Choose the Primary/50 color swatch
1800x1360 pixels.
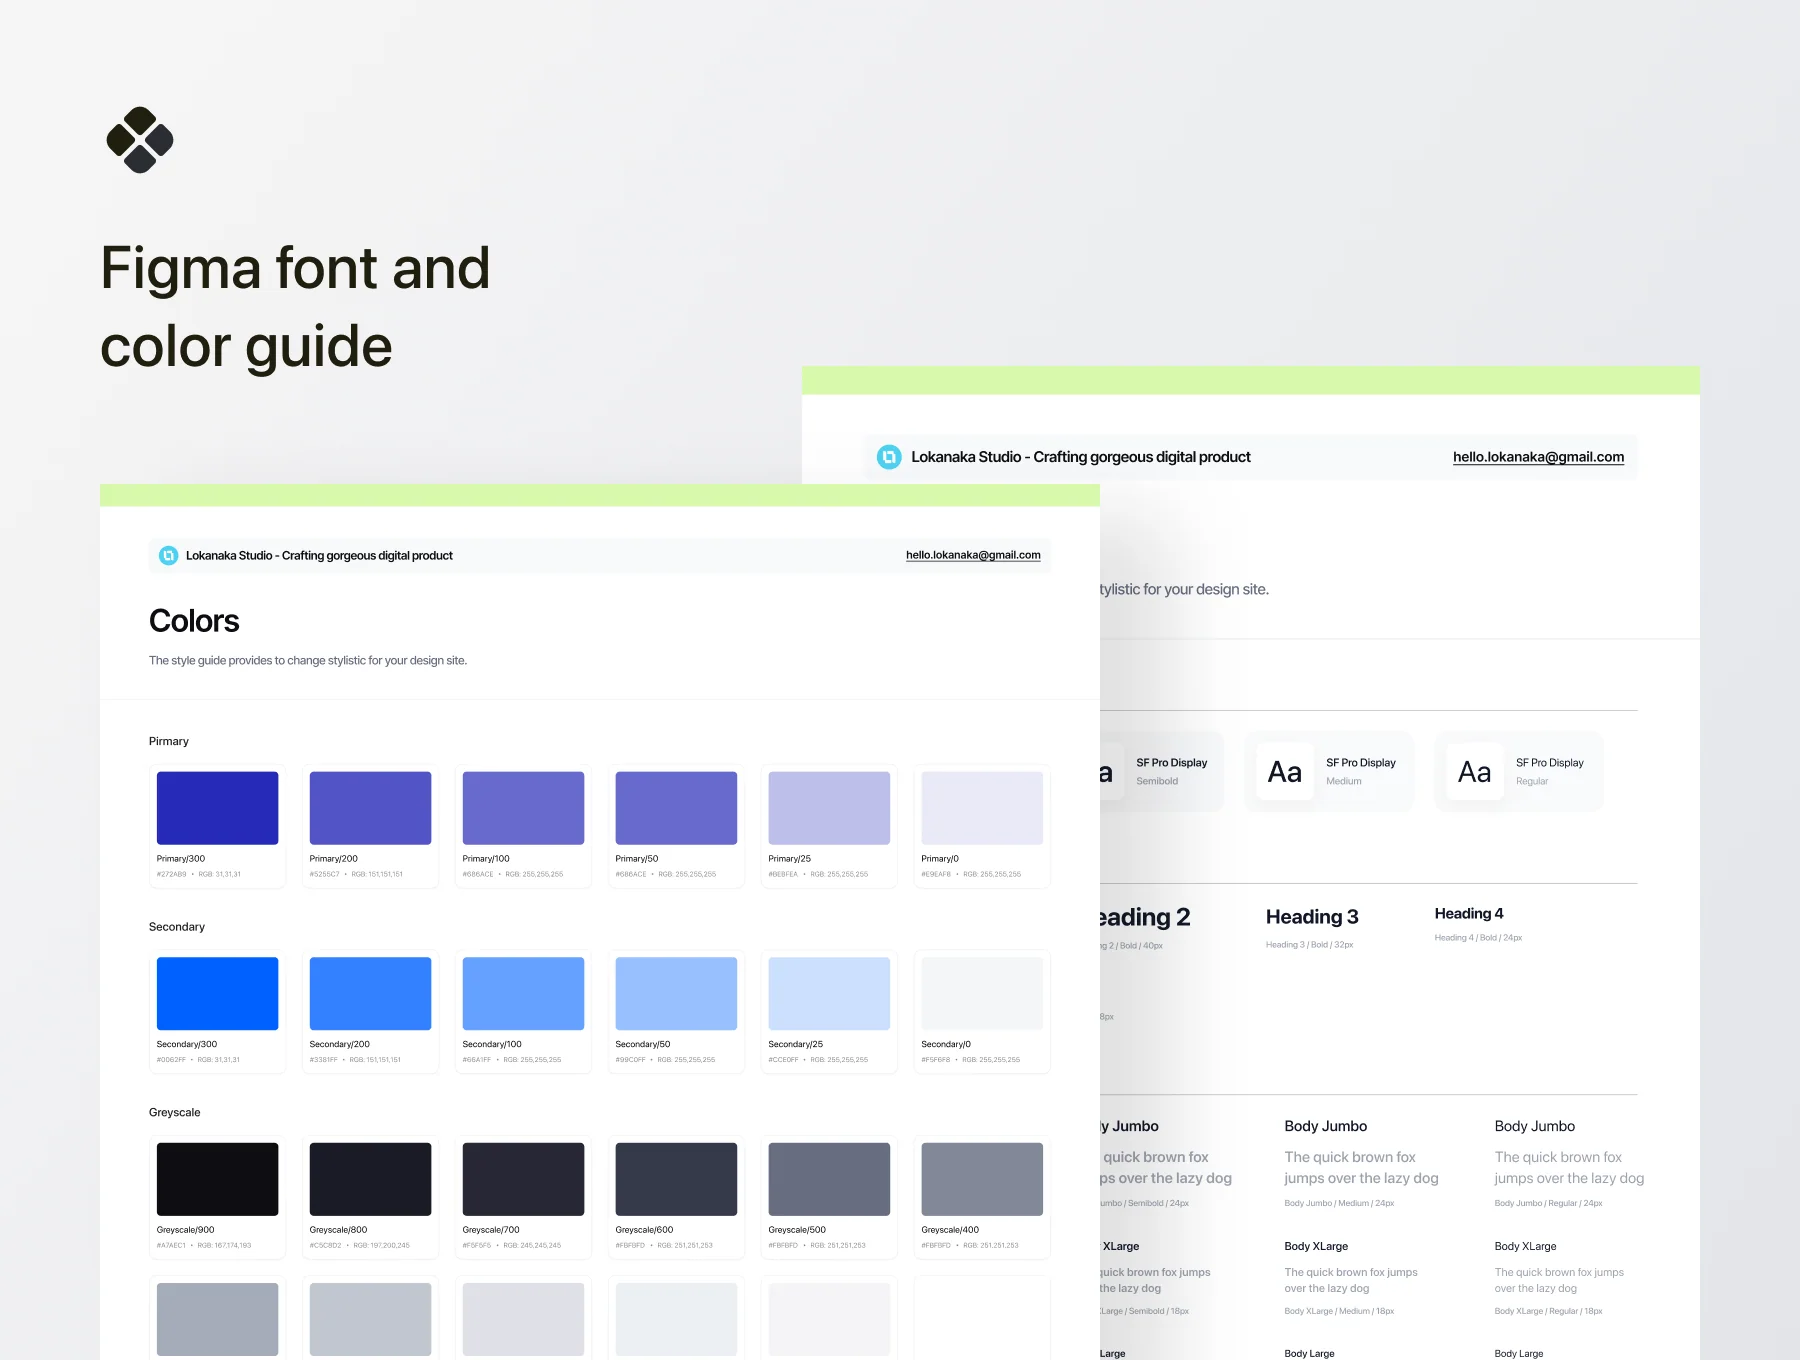click(676, 808)
